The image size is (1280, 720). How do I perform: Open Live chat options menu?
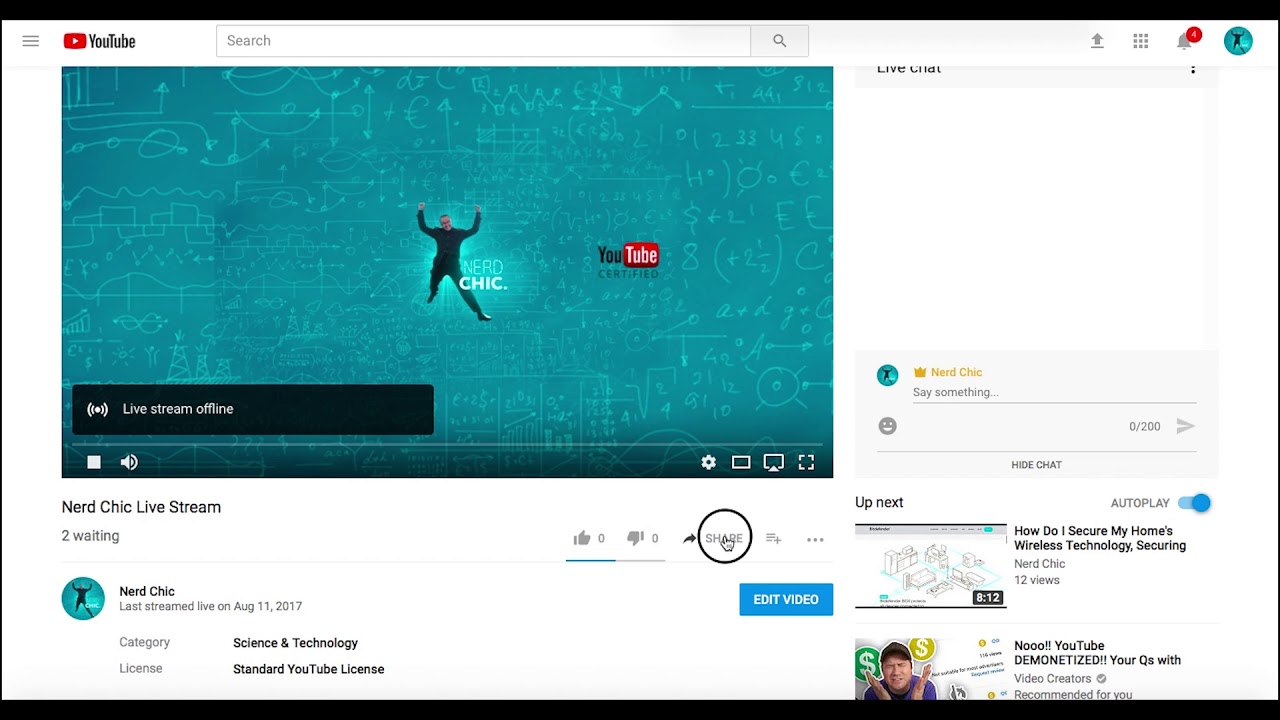click(x=1192, y=68)
